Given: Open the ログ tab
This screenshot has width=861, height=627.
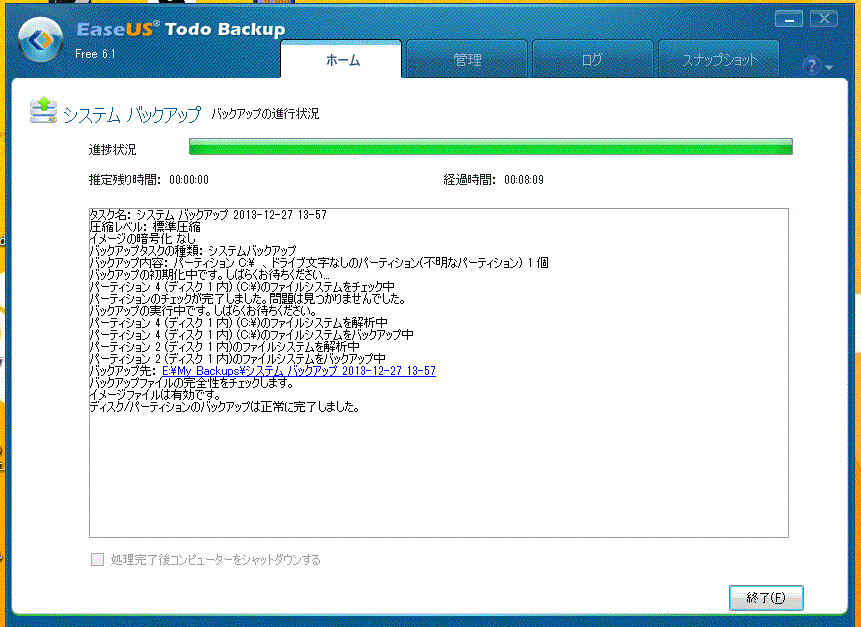Looking at the screenshot, I should (592, 59).
